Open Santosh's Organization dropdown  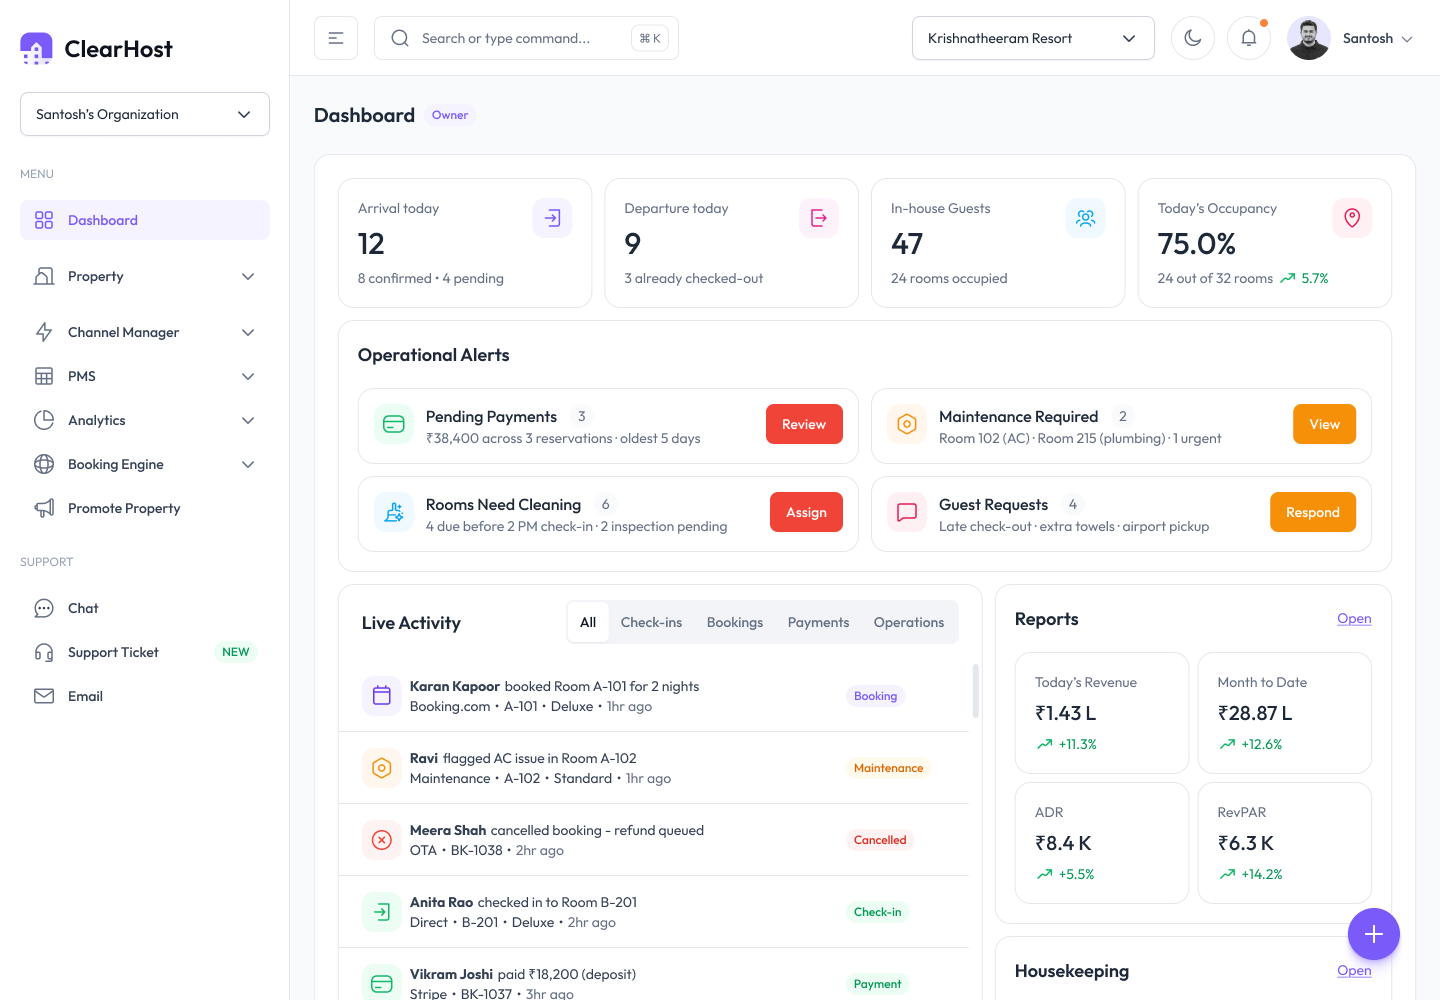point(145,114)
